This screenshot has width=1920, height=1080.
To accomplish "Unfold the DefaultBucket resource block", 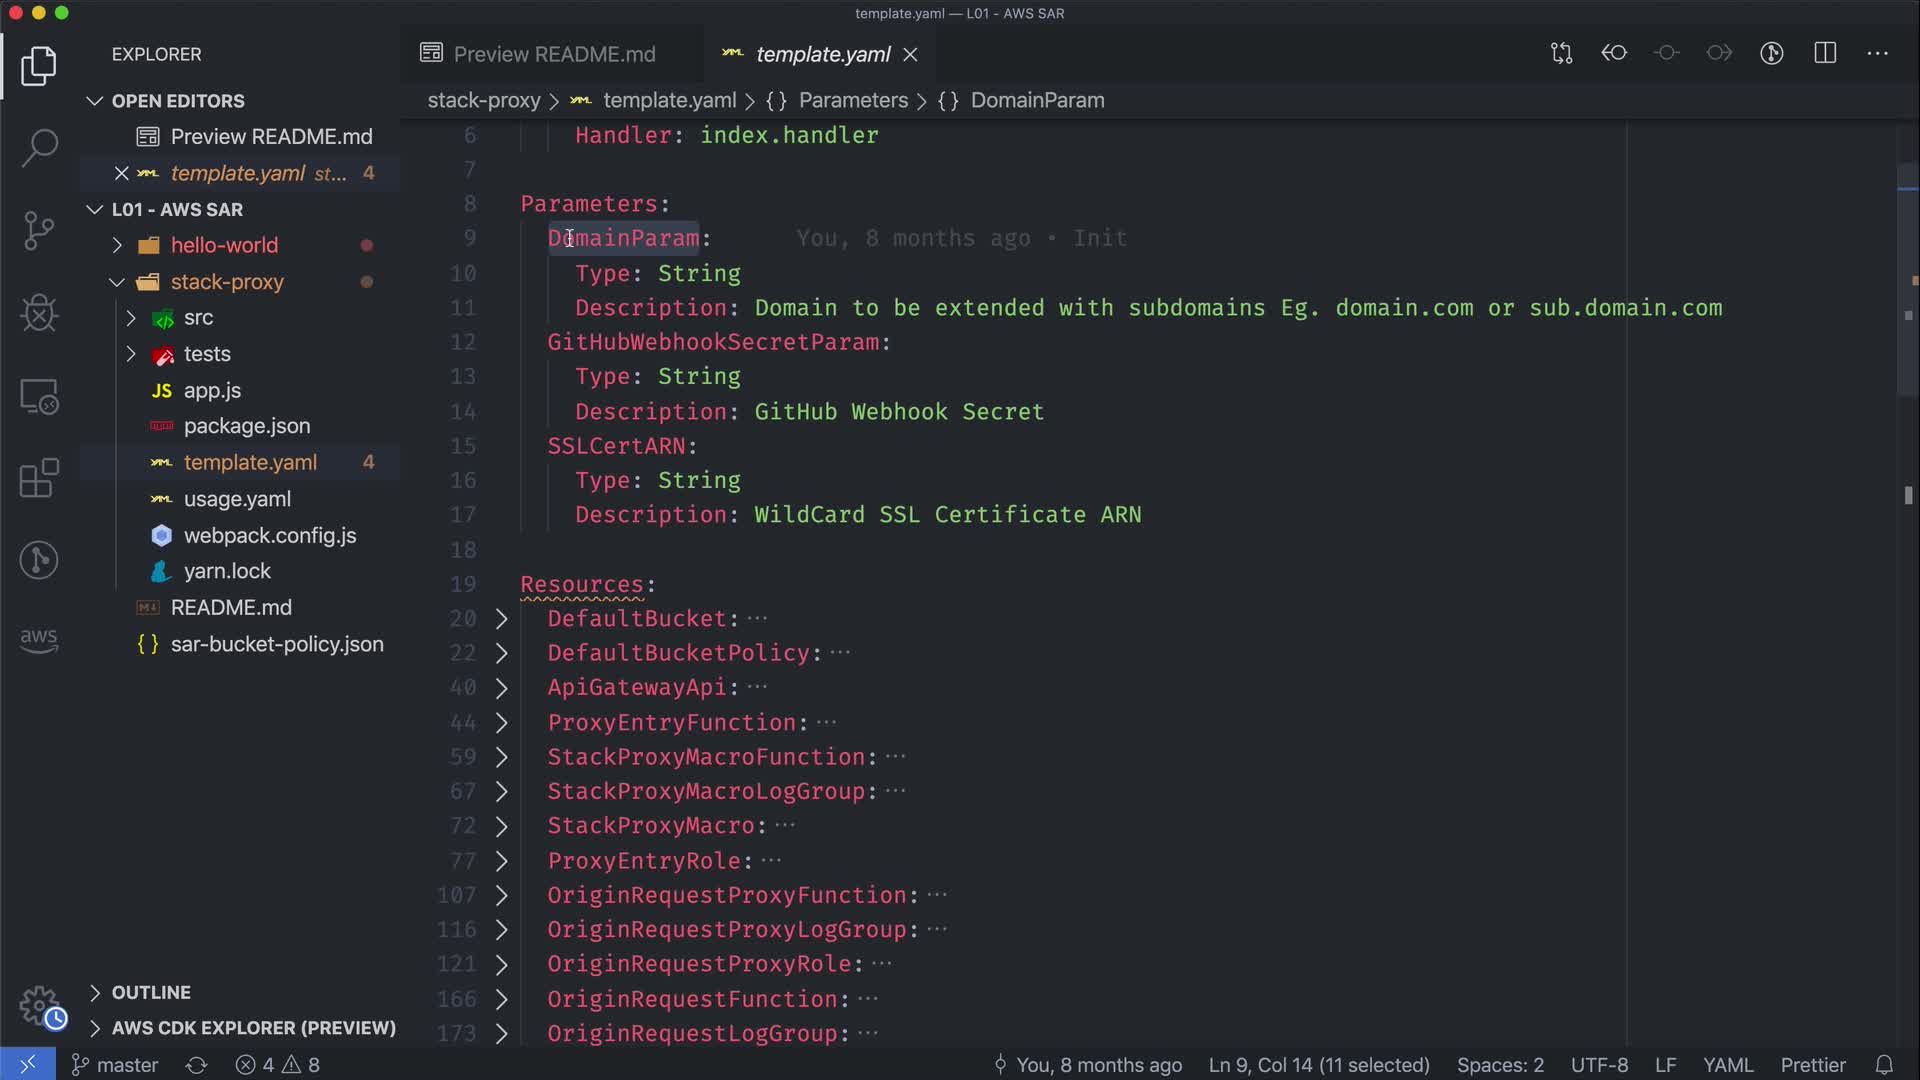I will point(502,619).
